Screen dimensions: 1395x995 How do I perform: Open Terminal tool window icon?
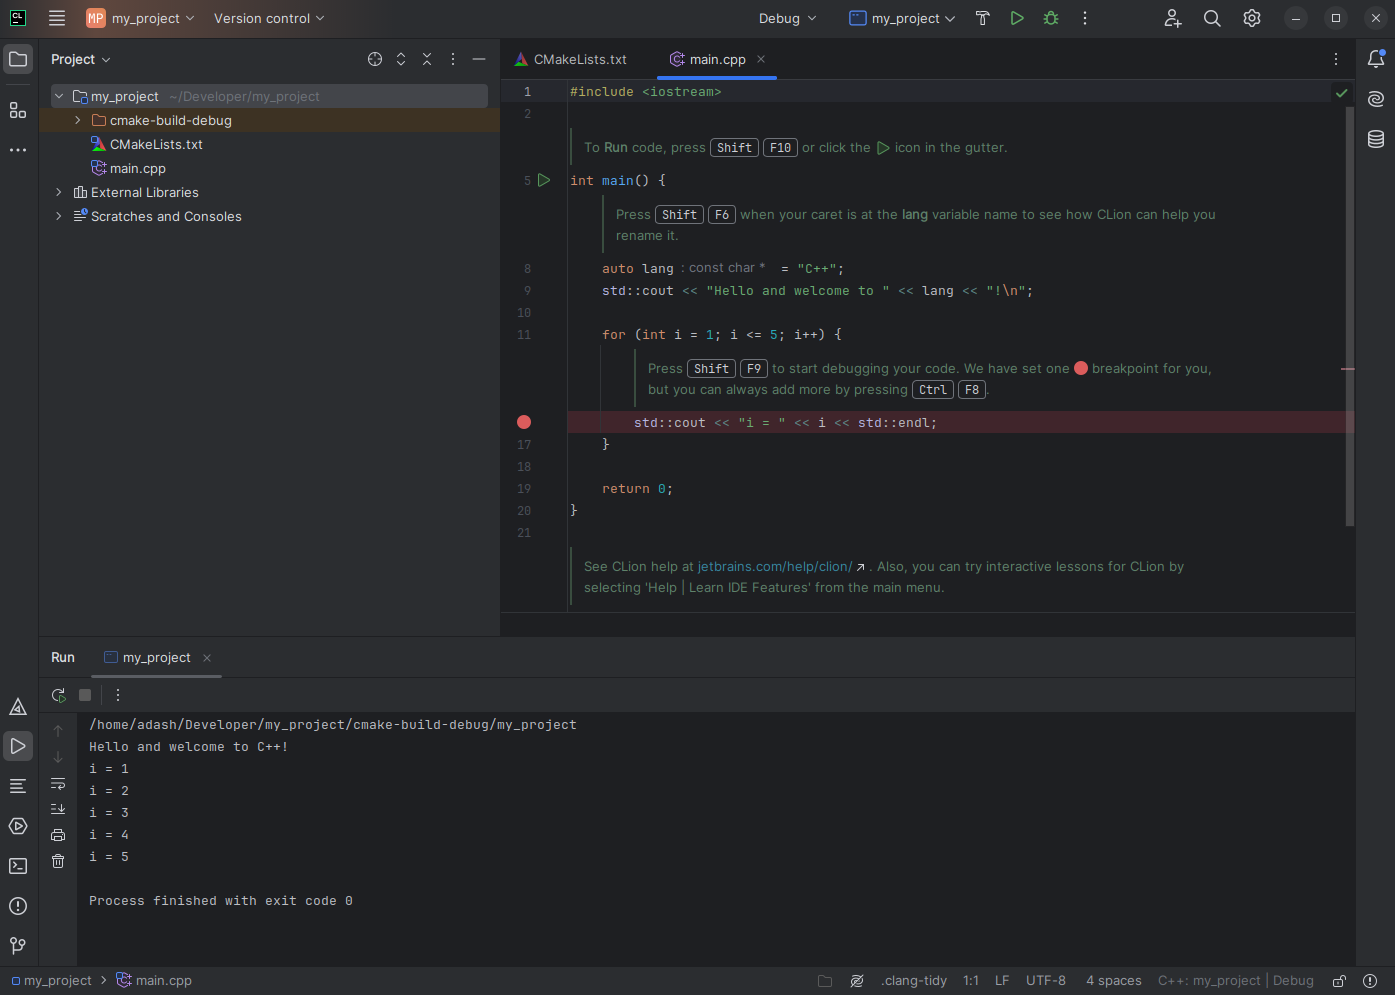[x=18, y=866]
